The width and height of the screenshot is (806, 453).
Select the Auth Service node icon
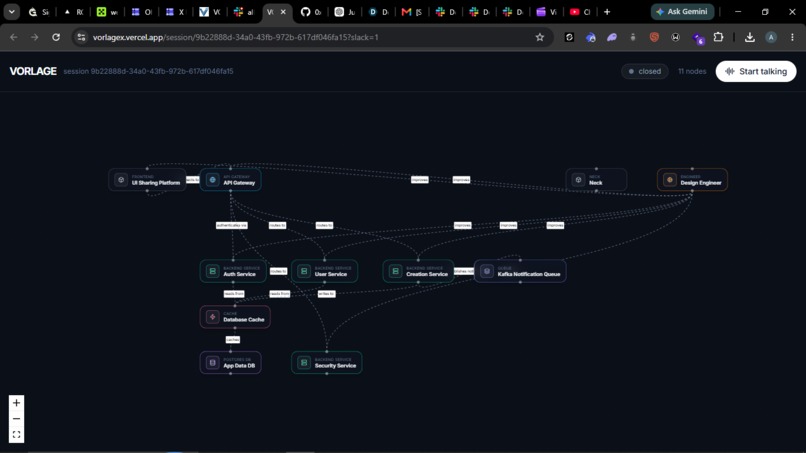(x=212, y=271)
